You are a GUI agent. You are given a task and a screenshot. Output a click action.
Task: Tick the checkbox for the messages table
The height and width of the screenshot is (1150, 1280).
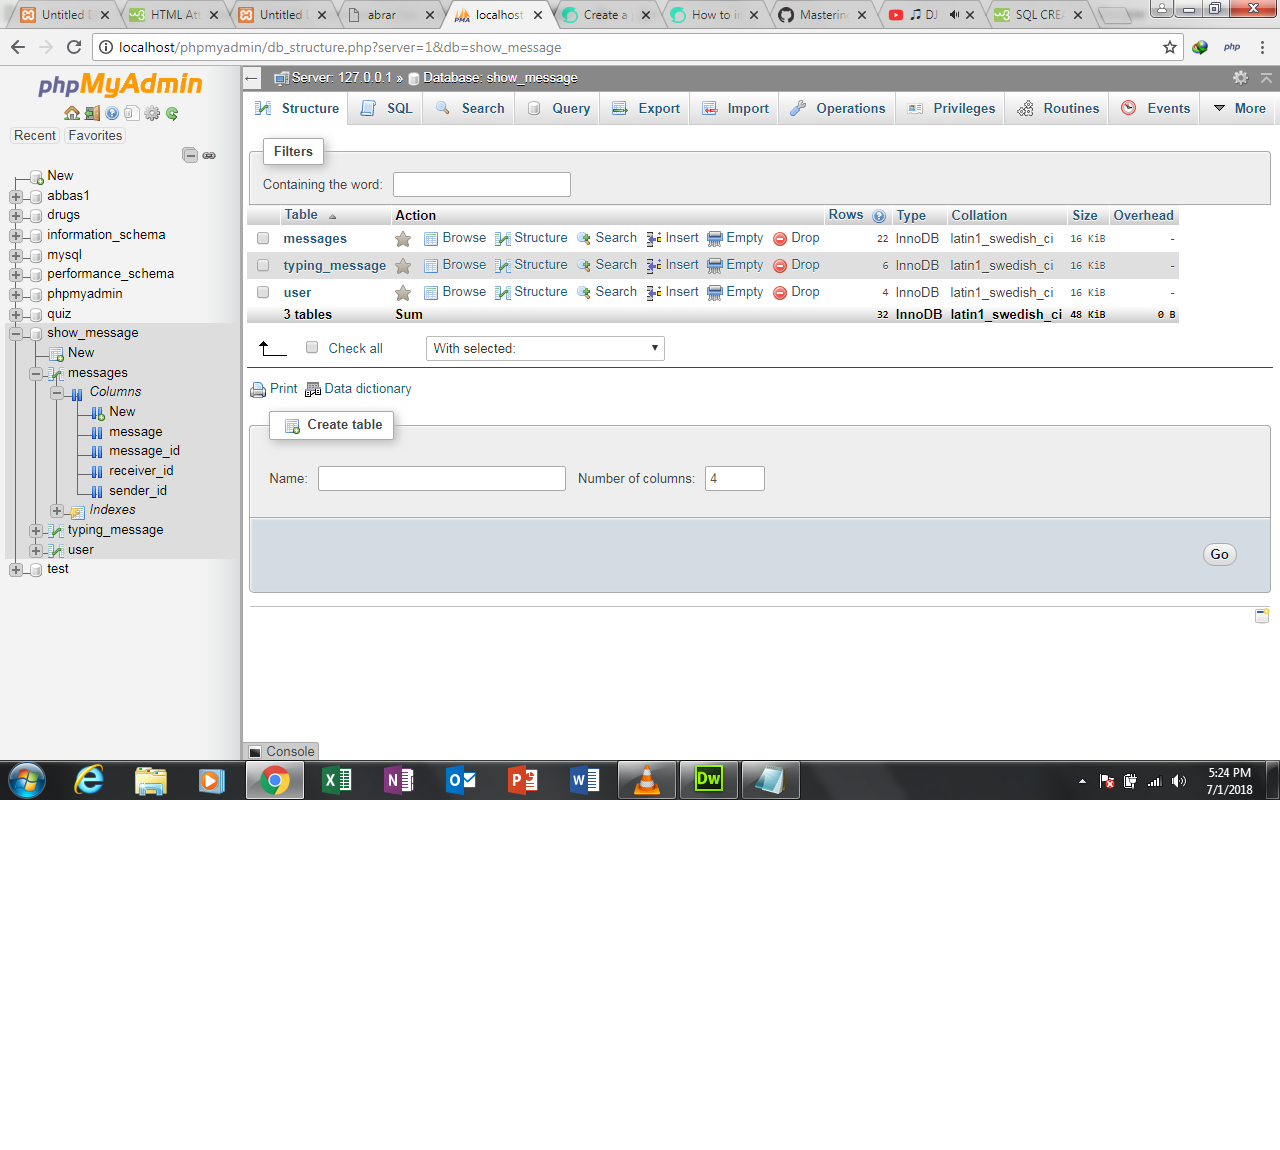click(x=263, y=238)
